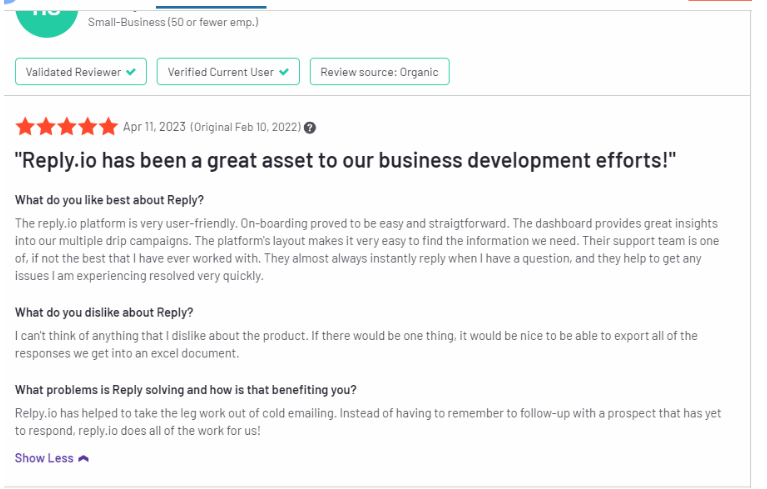This screenshot has width=767, height=489.
Task: Click the heading What do you dislike about Reply?
Action: (104, 312)
